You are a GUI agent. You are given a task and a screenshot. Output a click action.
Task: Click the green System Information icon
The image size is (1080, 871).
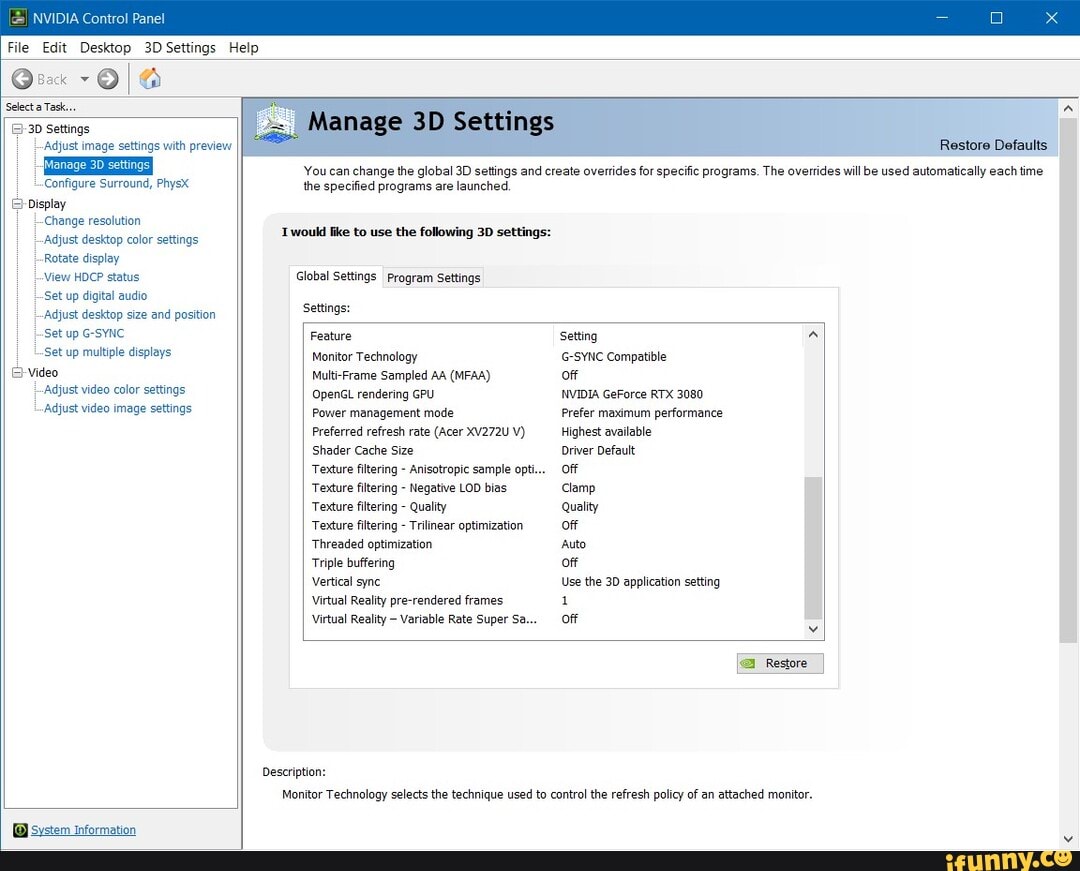[x=20, y=830]
